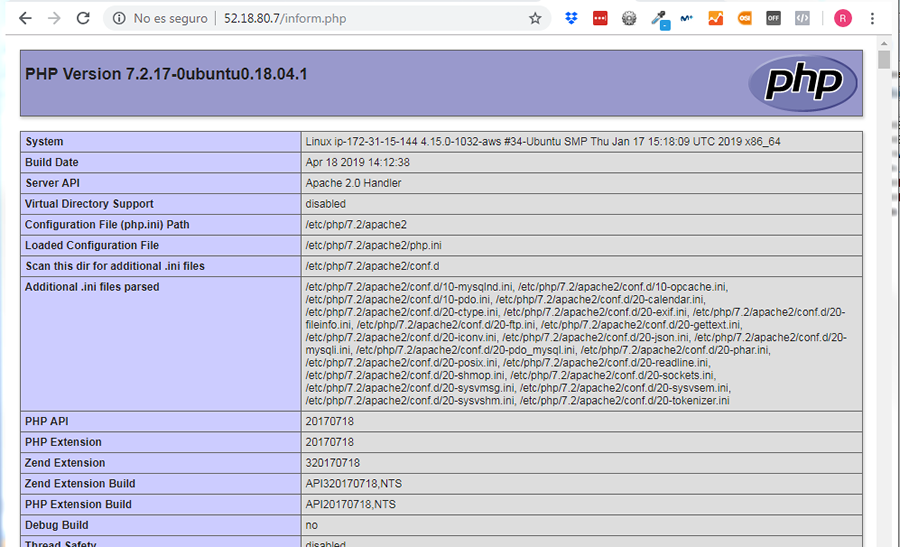This screenshot has width=900, height=547.
Task: Click the 'Loaded Configuration File' label
Action: pyautogui.click(x=92, y=245)
